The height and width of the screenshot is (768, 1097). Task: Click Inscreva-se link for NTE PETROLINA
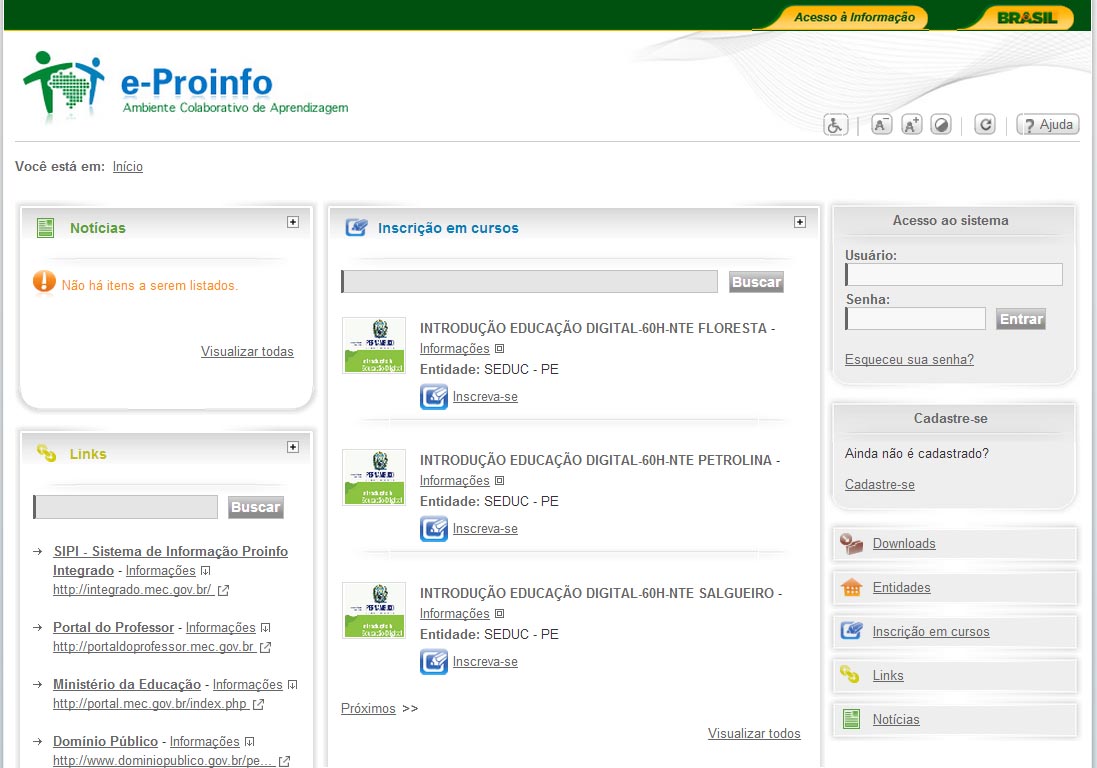(485, 529)
